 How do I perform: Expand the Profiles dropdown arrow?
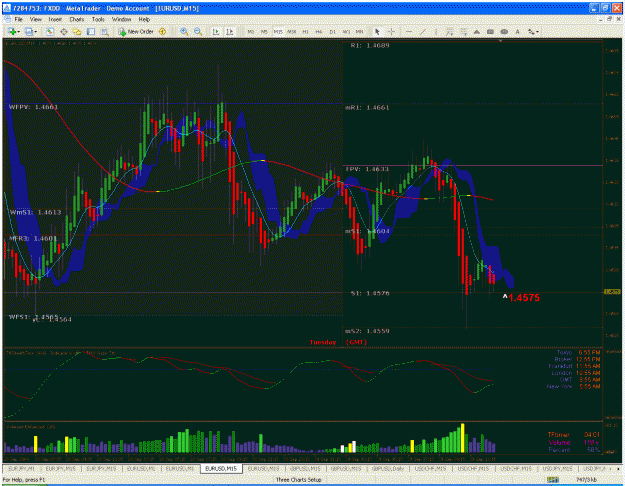click(x=35, y=32)
